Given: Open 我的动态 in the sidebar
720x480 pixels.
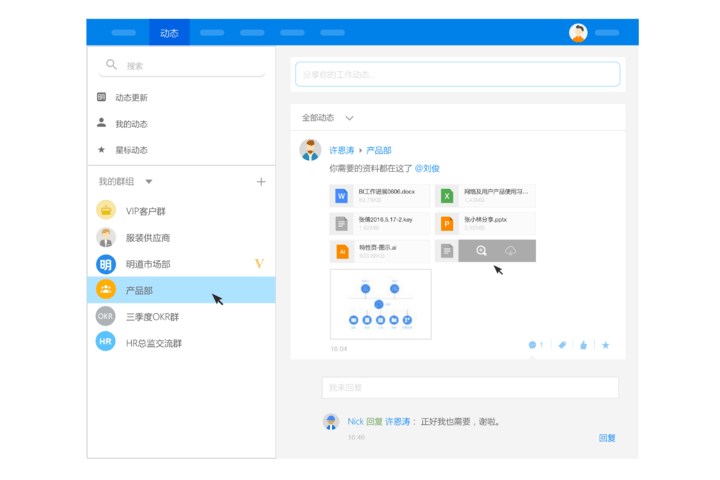Looking at the screenshot, I should (130, 124).
